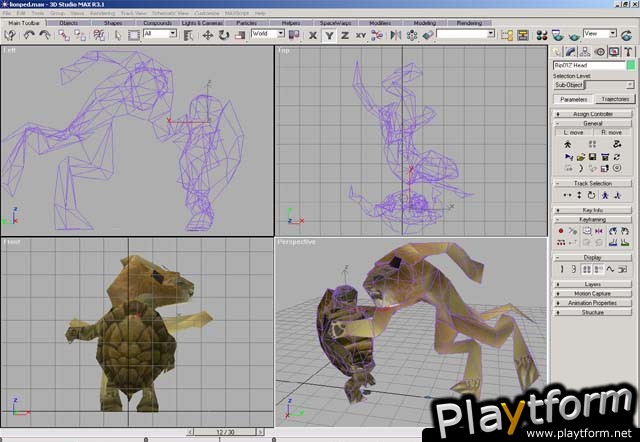Click the Mirror Selected Objects icon

tap(396, 36)
